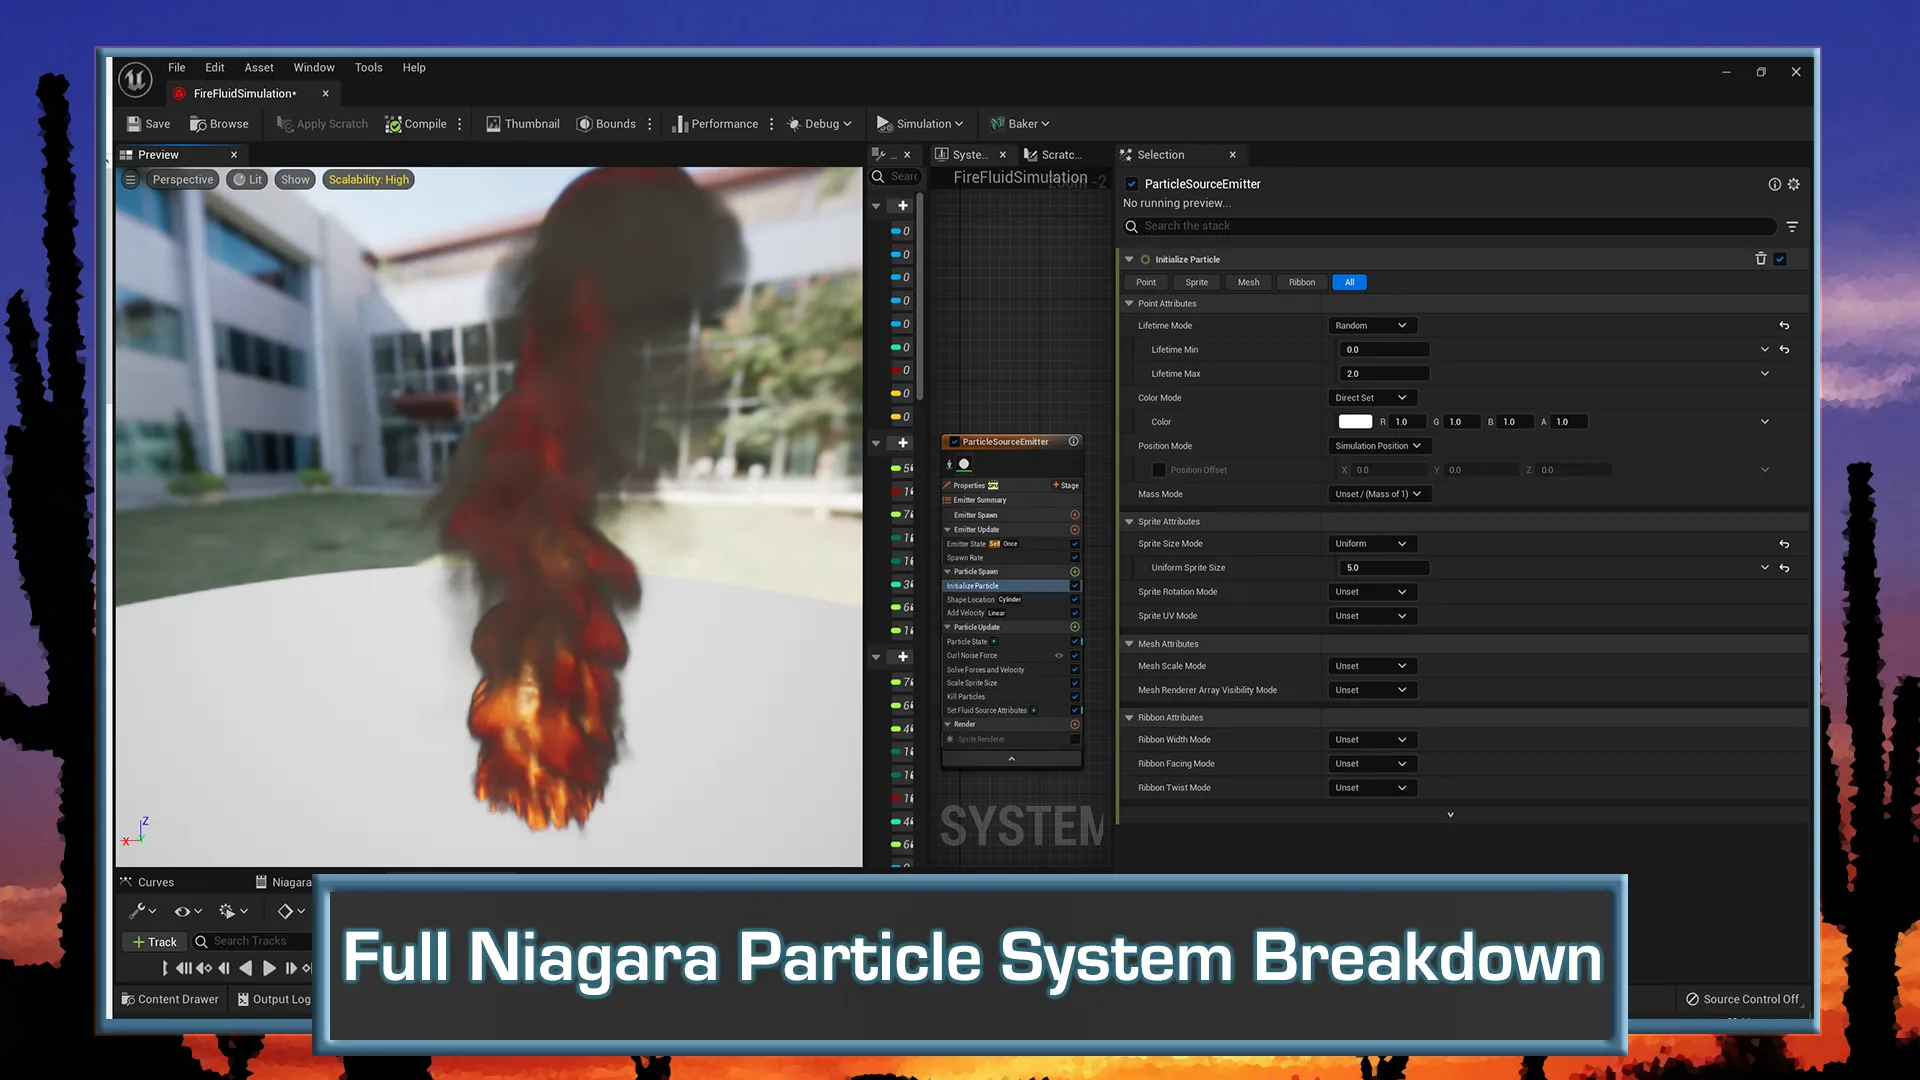Click the Compile icon in the toolbar
This screenshot has width=1920, height=1080.
pos(395,123)
